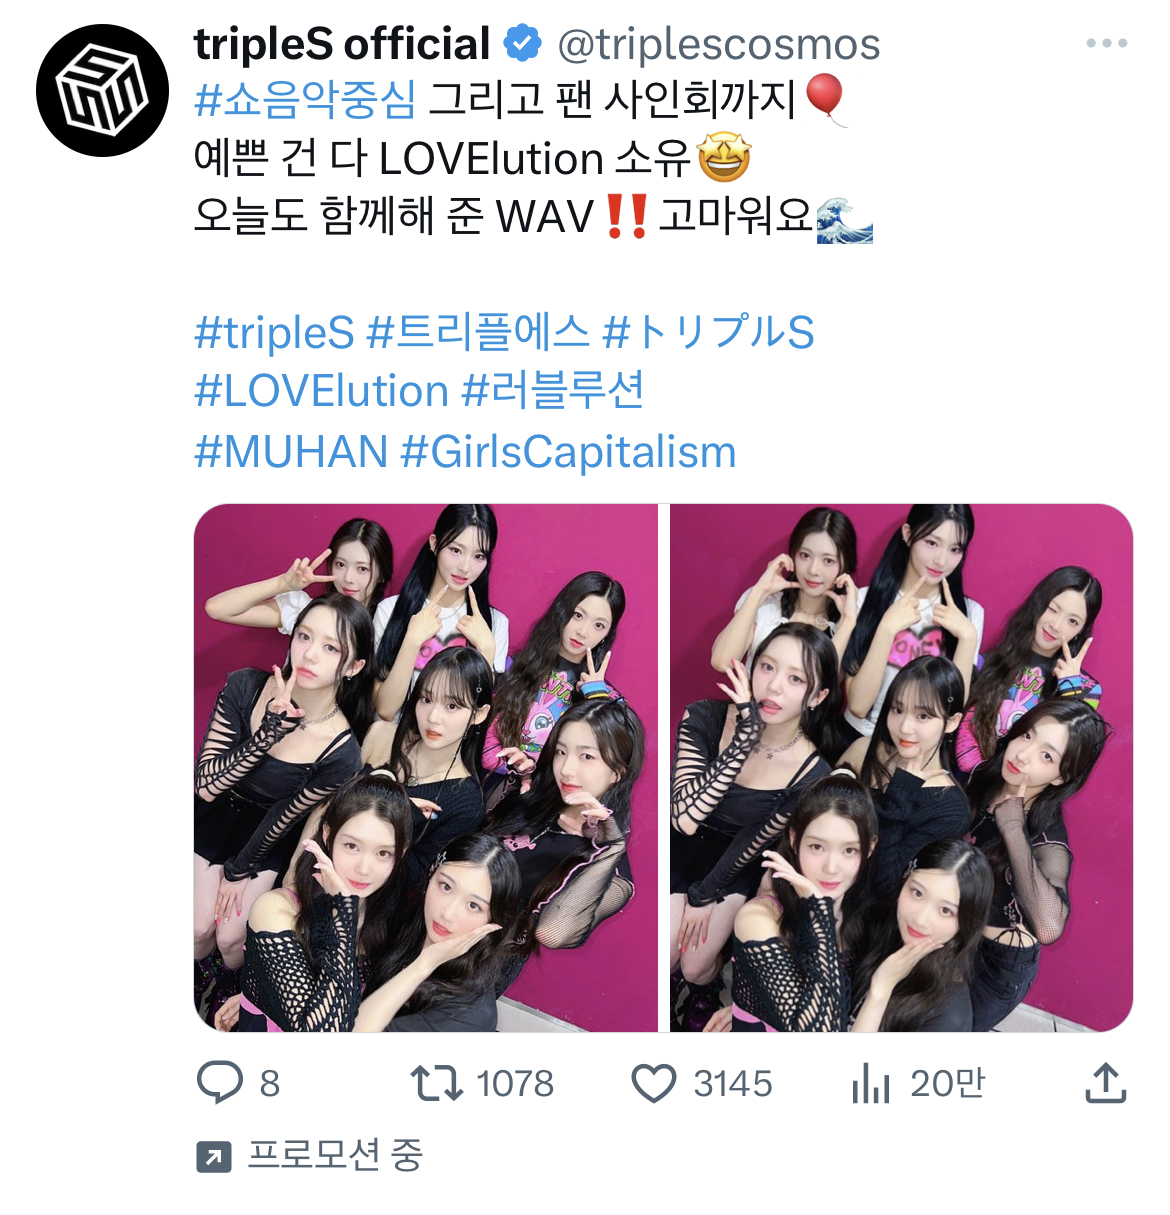Image resolution: width=1170 pixels, height=1215 pixels.
Task: Open the right group photo
Action: pos(901,768)
